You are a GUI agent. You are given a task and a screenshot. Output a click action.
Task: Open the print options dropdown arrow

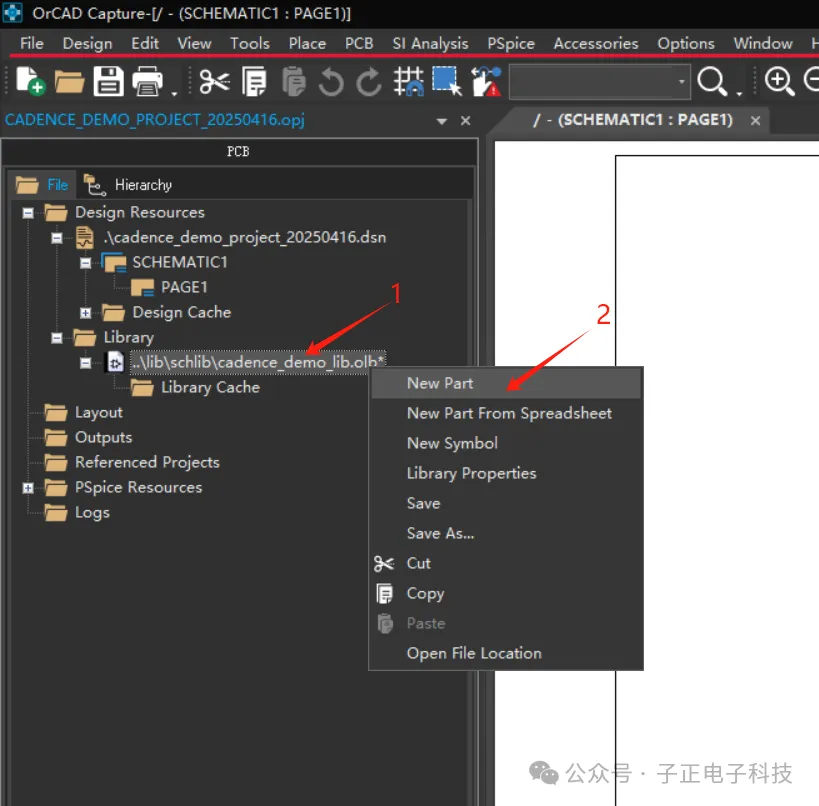[174, 94]
